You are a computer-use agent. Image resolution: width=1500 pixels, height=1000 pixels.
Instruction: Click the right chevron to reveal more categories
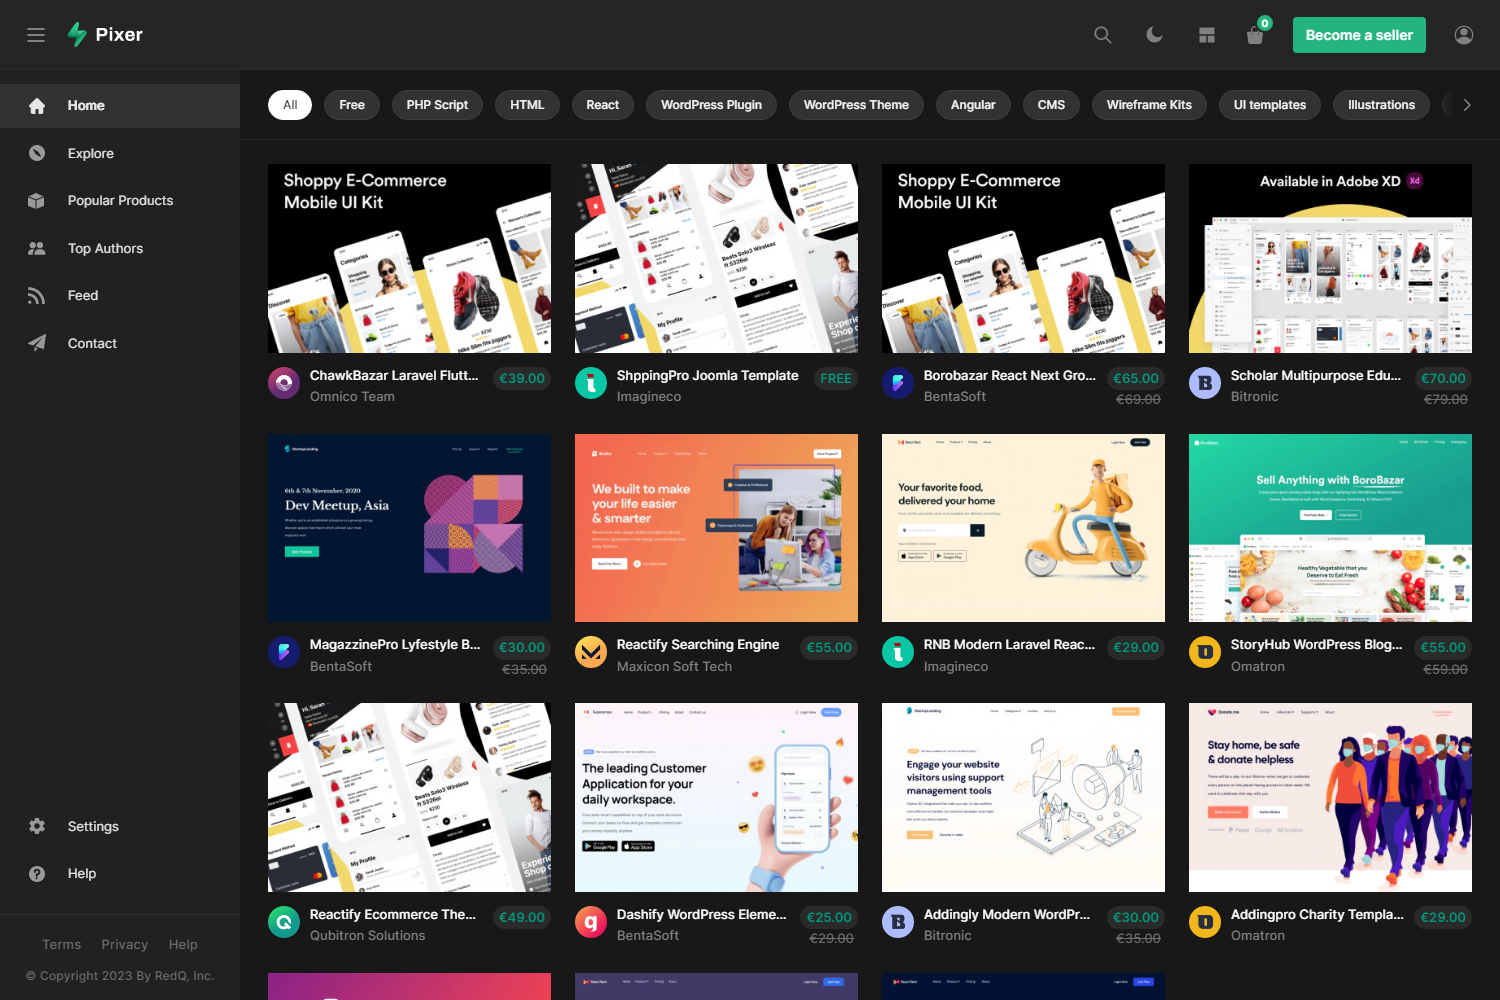[x=1466, y=104]
